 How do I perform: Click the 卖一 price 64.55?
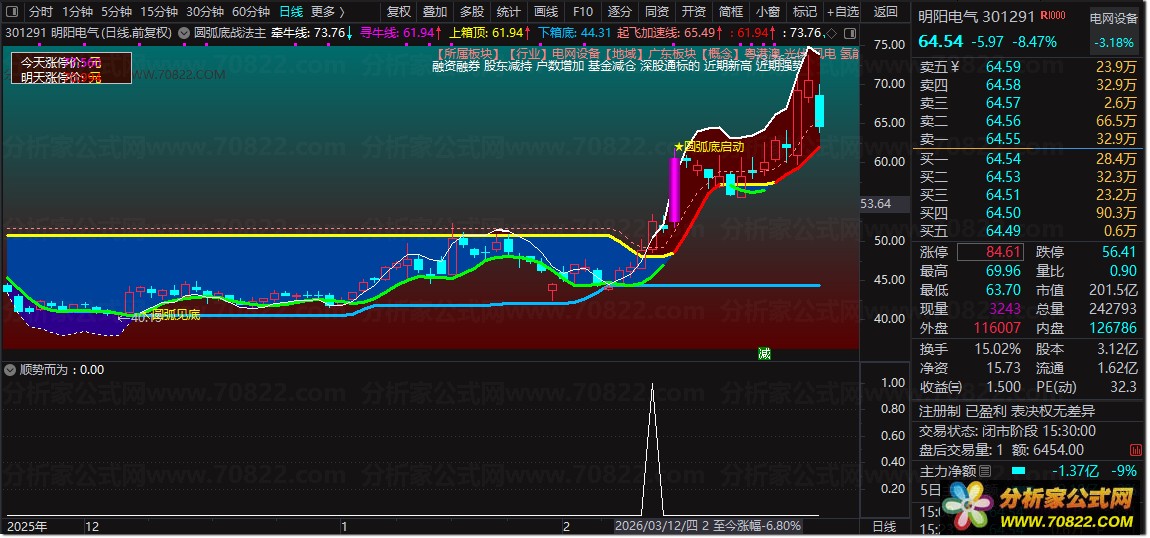point(1003,139)
